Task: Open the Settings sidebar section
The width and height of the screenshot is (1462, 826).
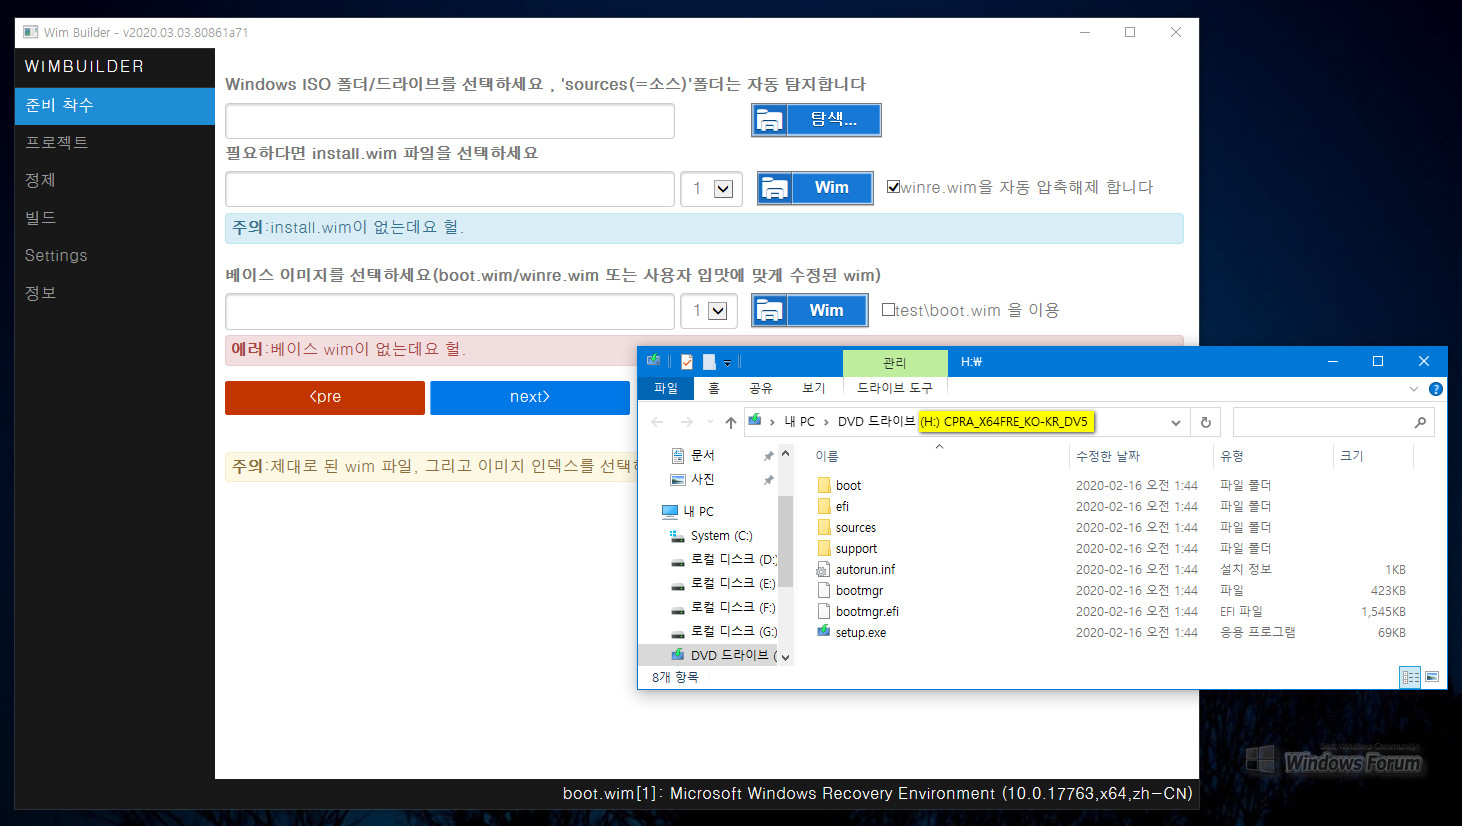Action: (115, 255)
